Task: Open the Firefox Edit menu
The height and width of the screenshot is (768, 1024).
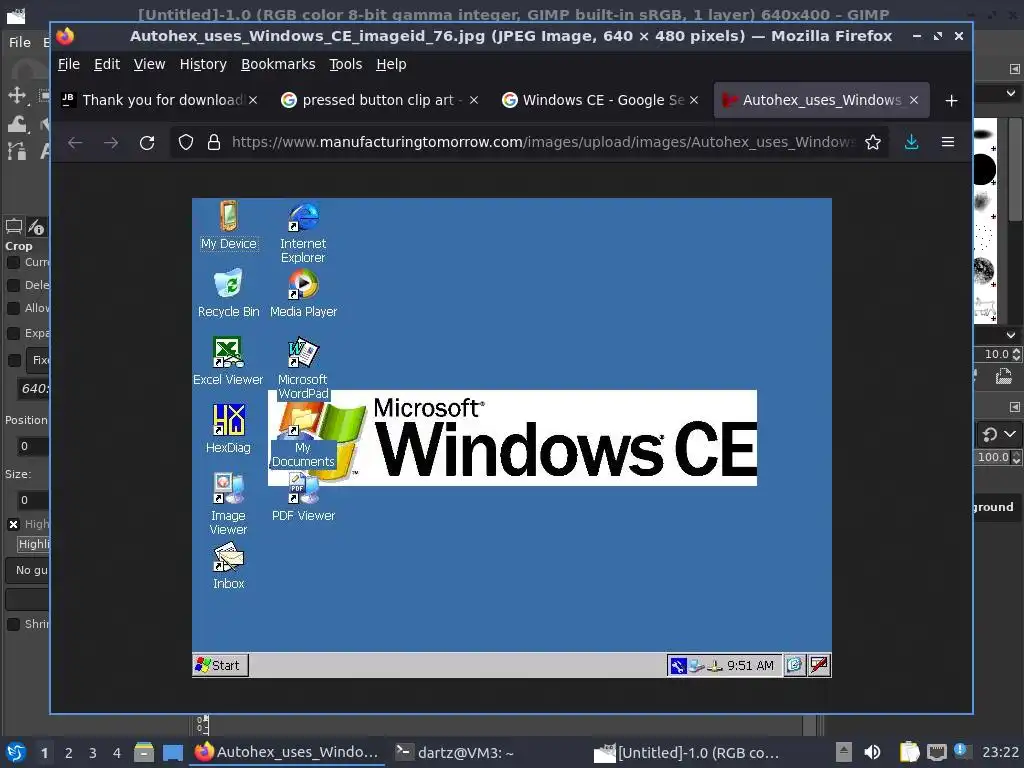Action: point(106,64)
